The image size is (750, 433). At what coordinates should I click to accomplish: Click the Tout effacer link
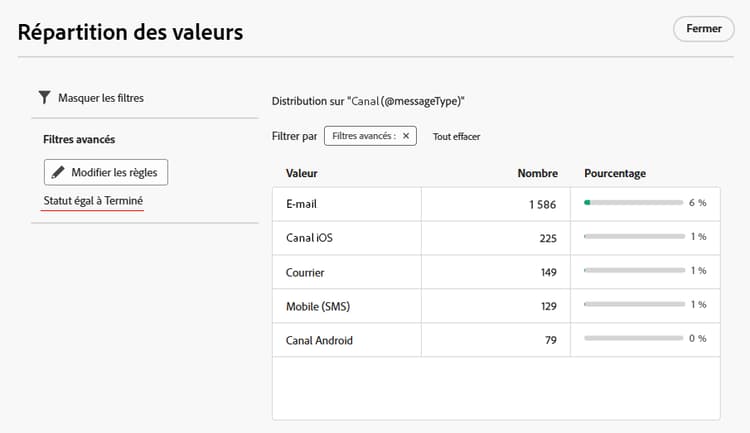pyautogui.click(x=456, y=136)
